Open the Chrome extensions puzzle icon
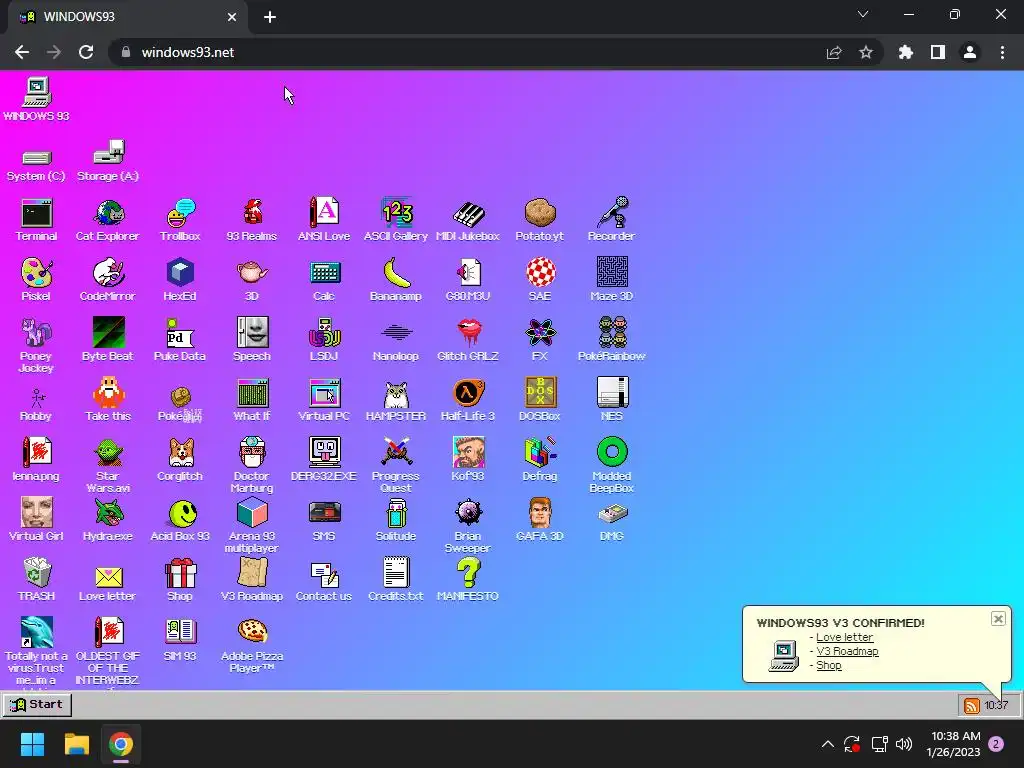Viewport: 1024px width, 768px height. pos(906,52)
